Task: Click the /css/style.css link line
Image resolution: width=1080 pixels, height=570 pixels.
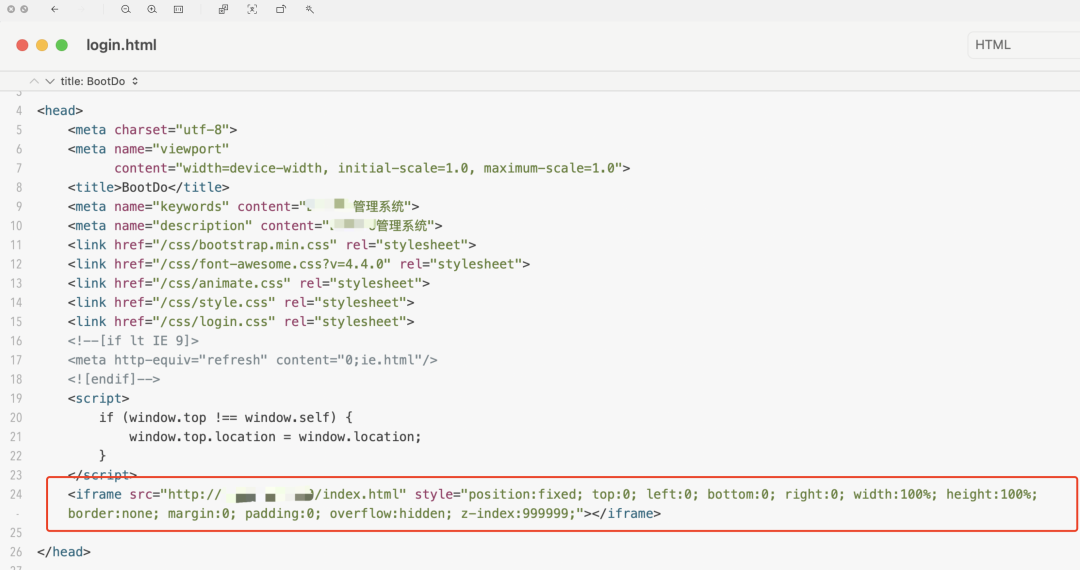Action: (x=241, y=303)
